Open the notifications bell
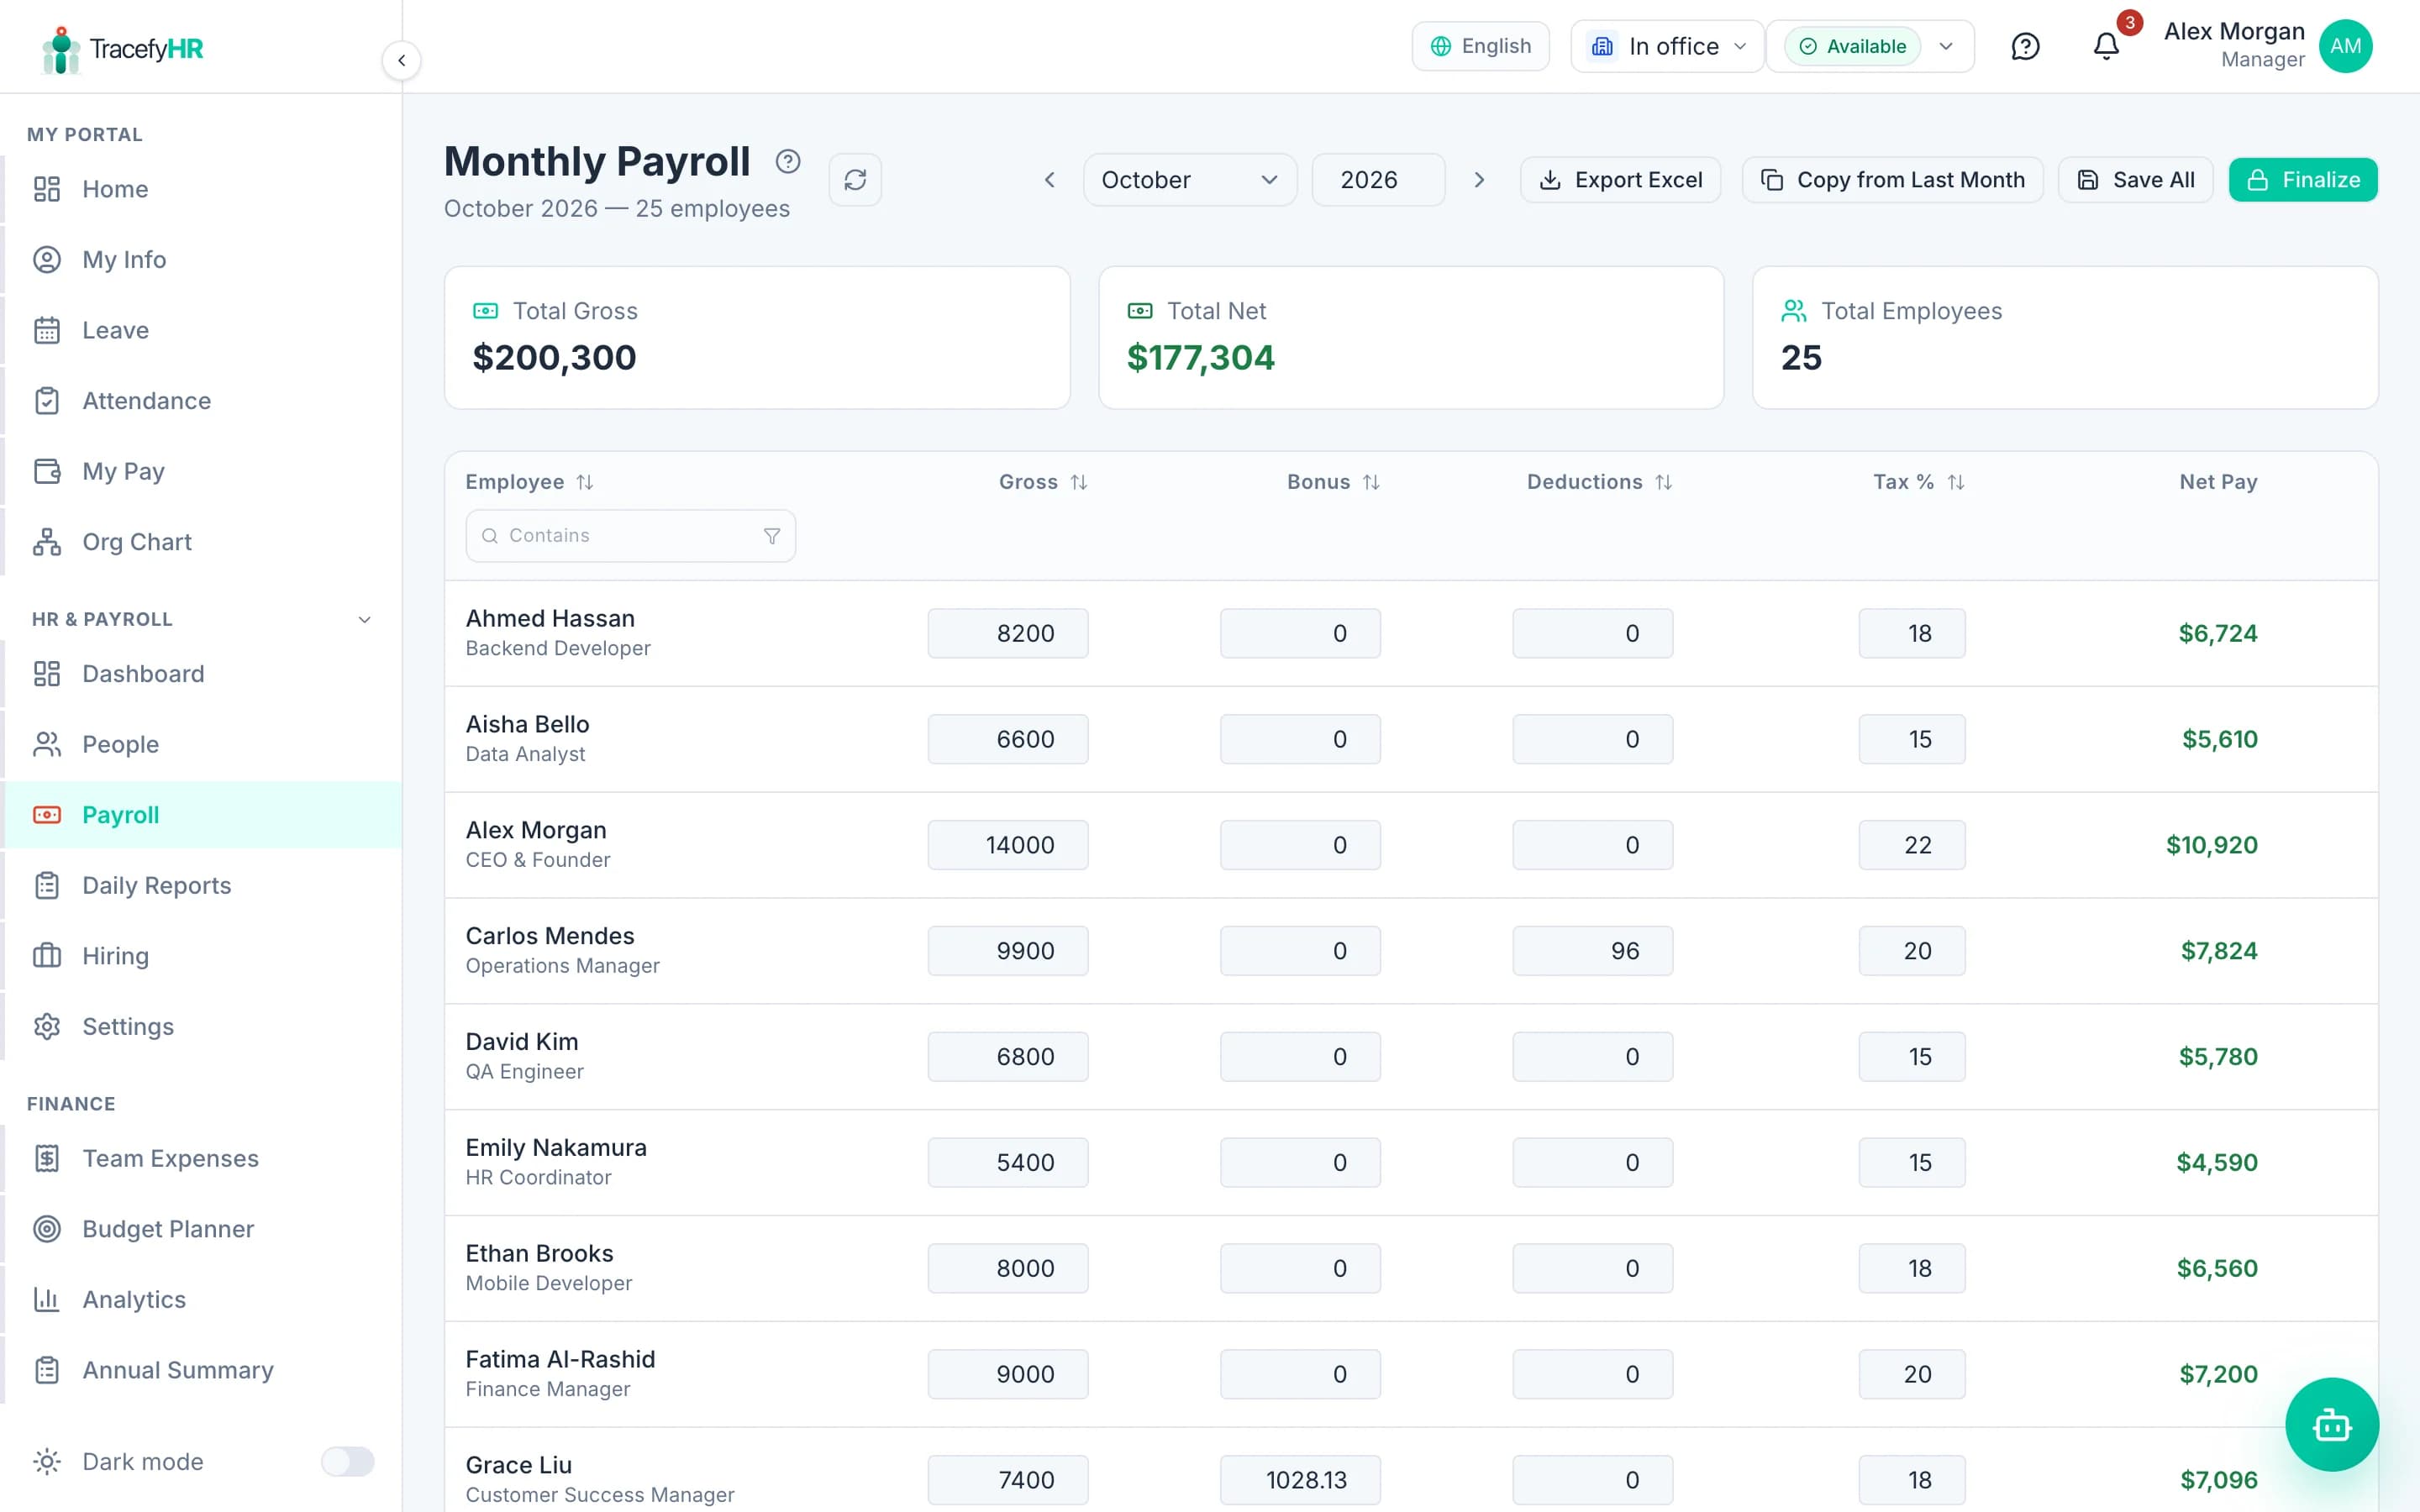 point(2106,46)
